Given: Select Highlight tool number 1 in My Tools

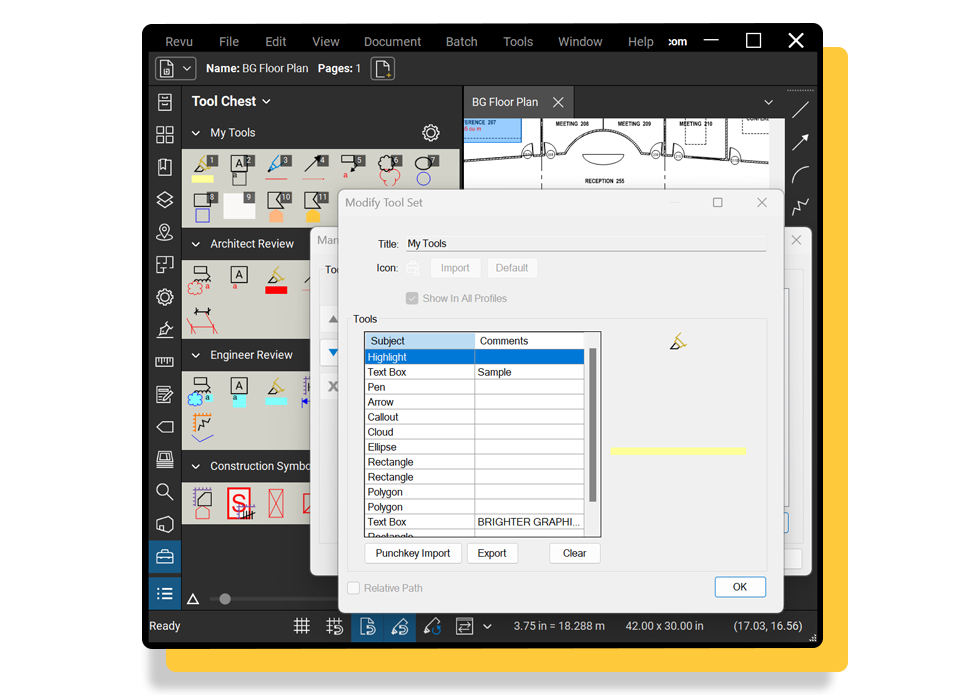Looking at the screenshot, I should pos(204,169).
